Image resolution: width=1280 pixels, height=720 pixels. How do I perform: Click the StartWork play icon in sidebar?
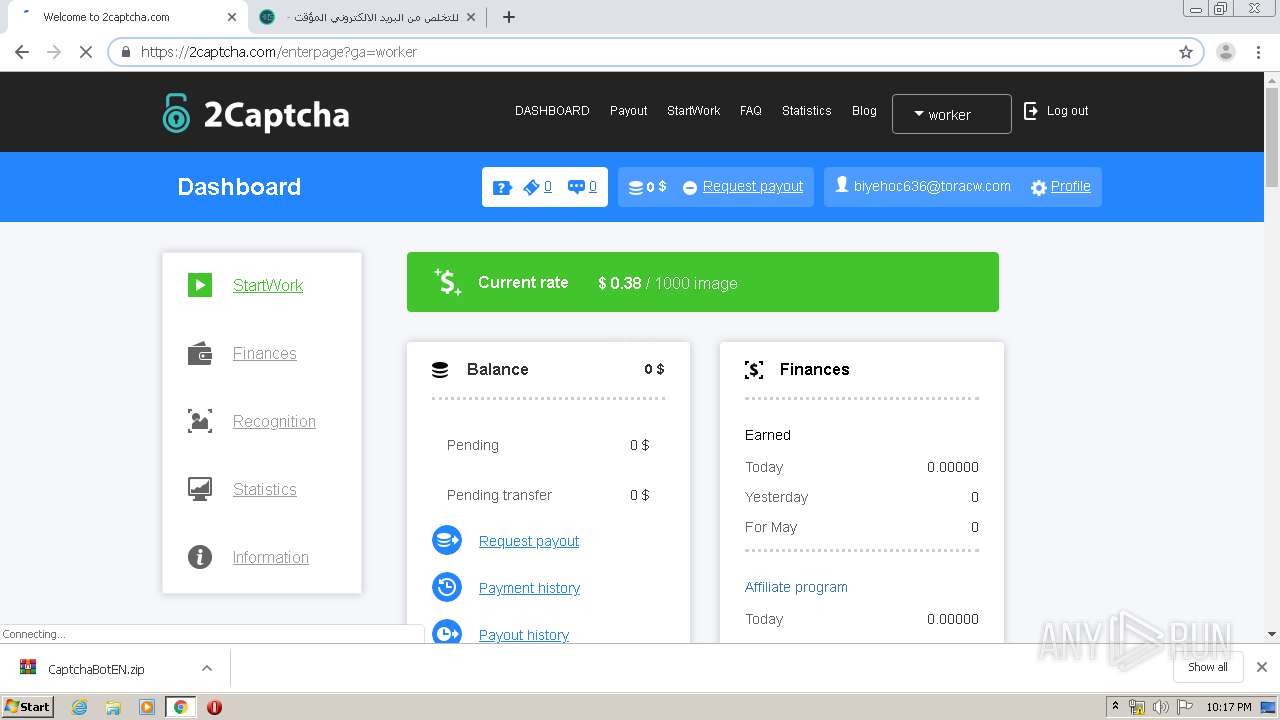click(200, 285)
